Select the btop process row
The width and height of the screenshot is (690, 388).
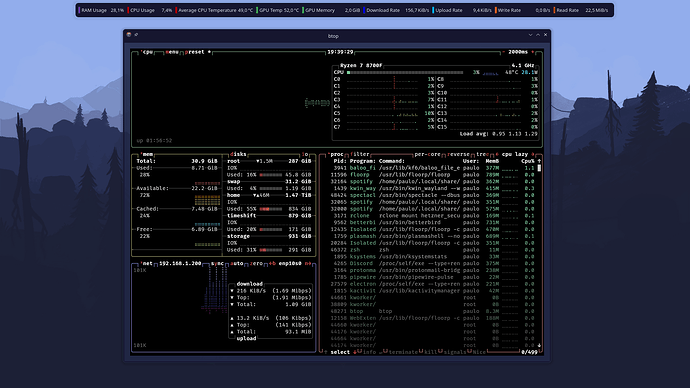433,311
